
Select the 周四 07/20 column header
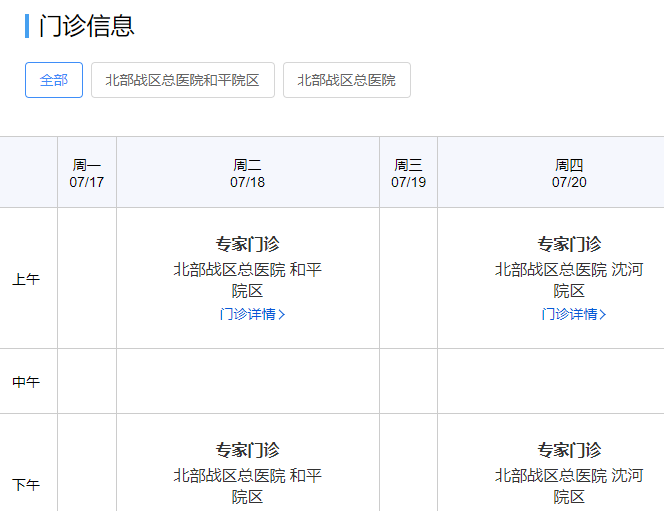569,173
